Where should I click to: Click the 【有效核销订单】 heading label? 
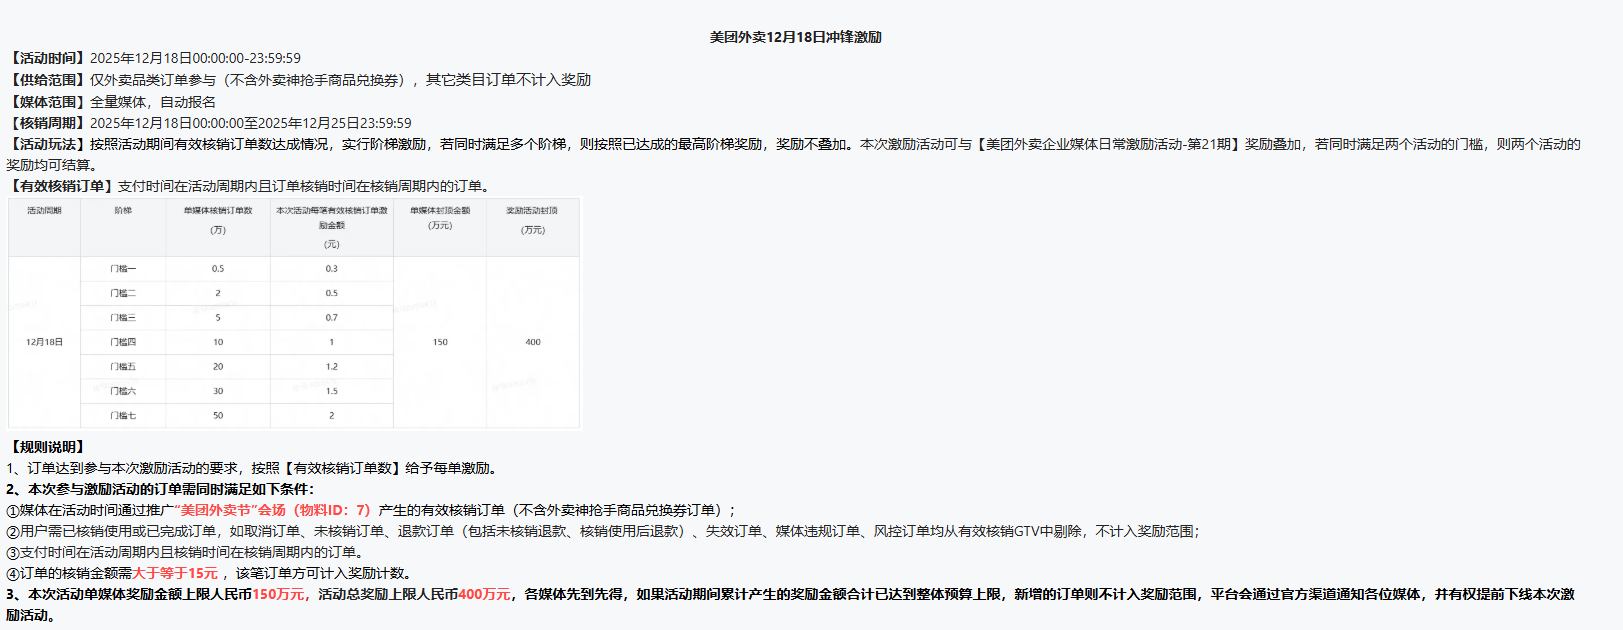tap(61, 186)
